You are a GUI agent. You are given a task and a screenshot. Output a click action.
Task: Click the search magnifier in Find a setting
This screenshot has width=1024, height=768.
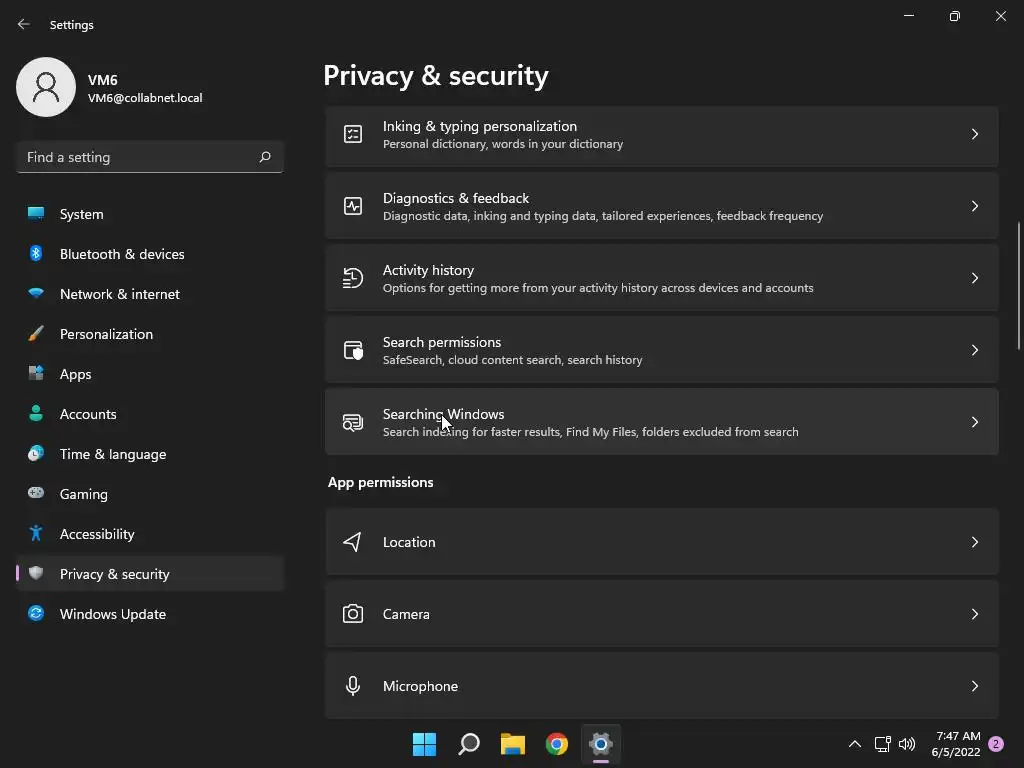tap(265, 157)
